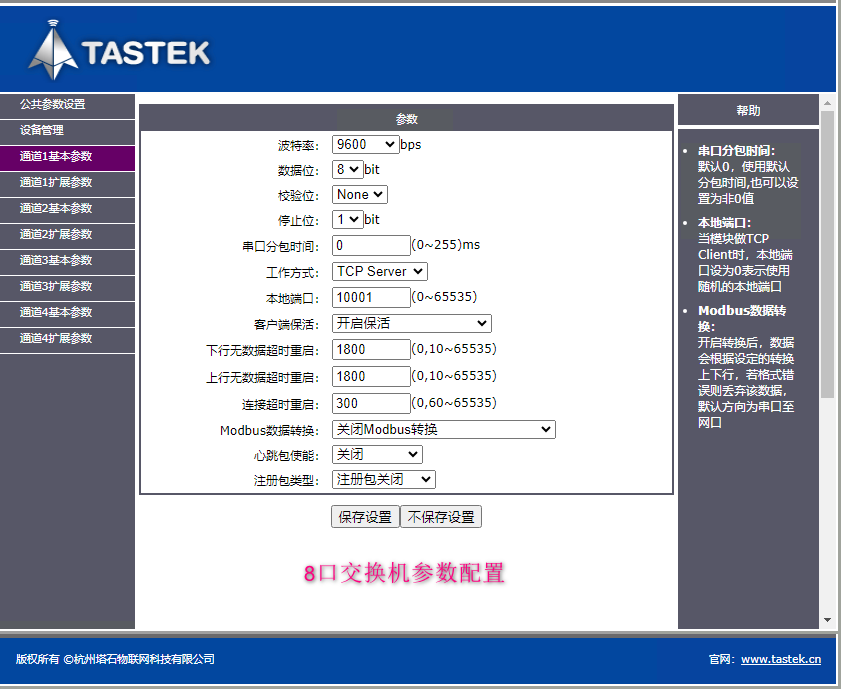The width and height of the screenshot is (841, 689).
Task: Open 公共参数设置 menu item
Action: pyautogui.click(x=67, y=105)
